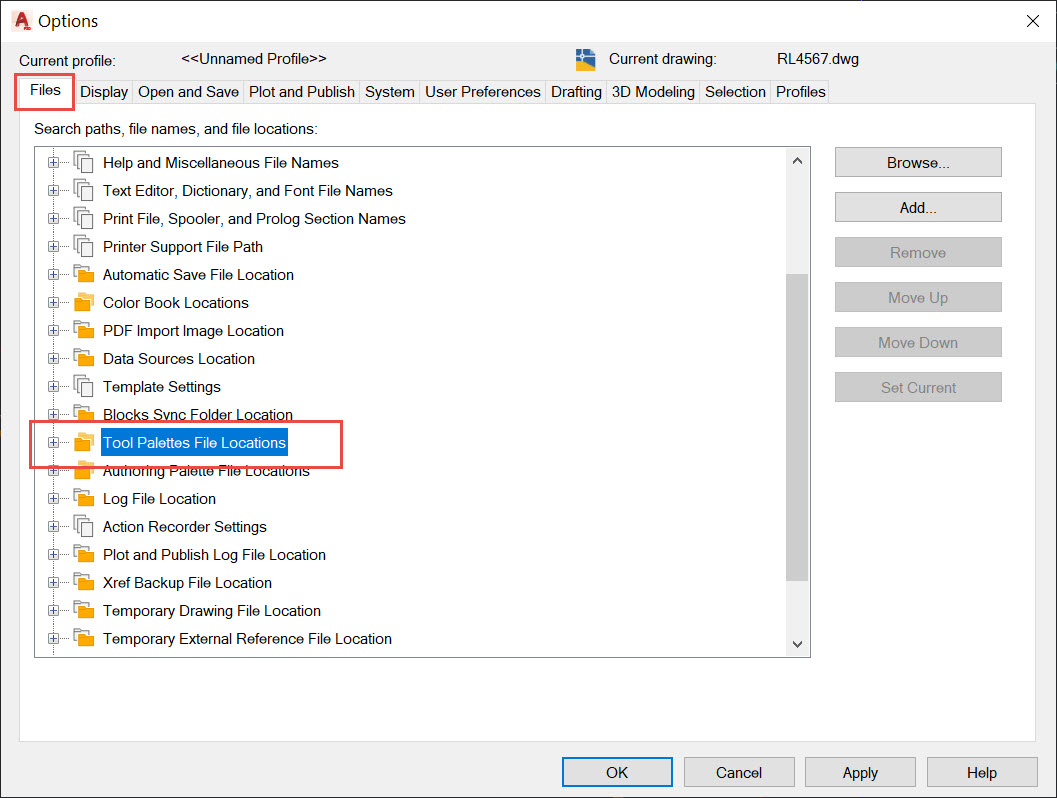The image size is (1057, 798).
Task: Click the folder icon beside Log File Location
Action: (84, 498)
